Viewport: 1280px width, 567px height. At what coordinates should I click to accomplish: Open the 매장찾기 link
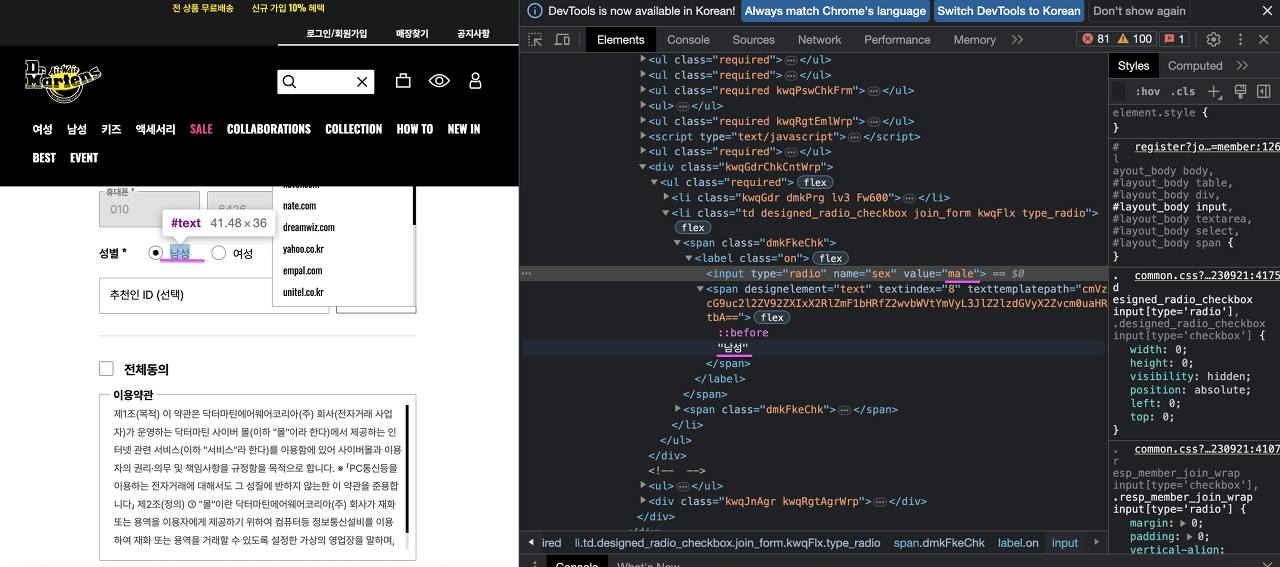pos(412,33)
